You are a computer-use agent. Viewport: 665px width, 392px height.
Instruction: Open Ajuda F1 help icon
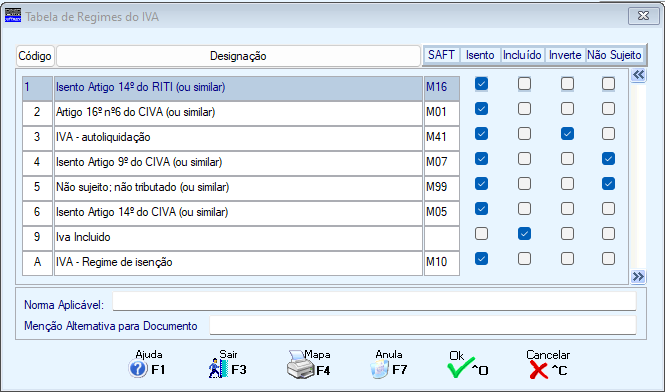click(x=138, y=369)
